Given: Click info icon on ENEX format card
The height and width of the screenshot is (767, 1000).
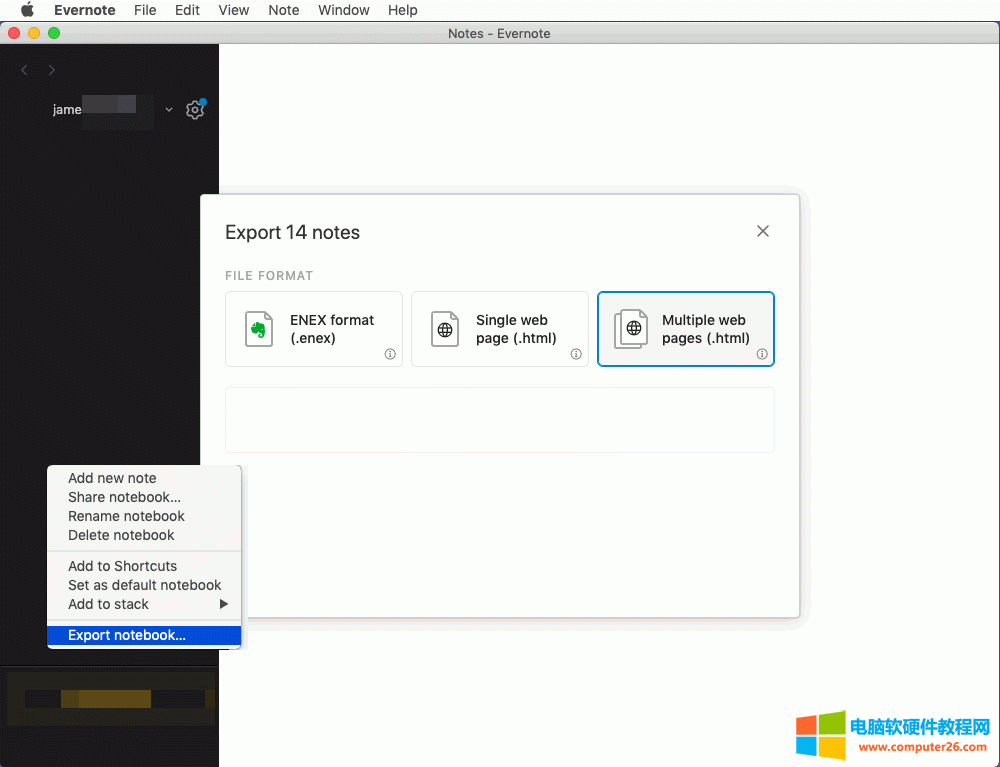Looking at the screenshot, I should click(x=390, y=354).
